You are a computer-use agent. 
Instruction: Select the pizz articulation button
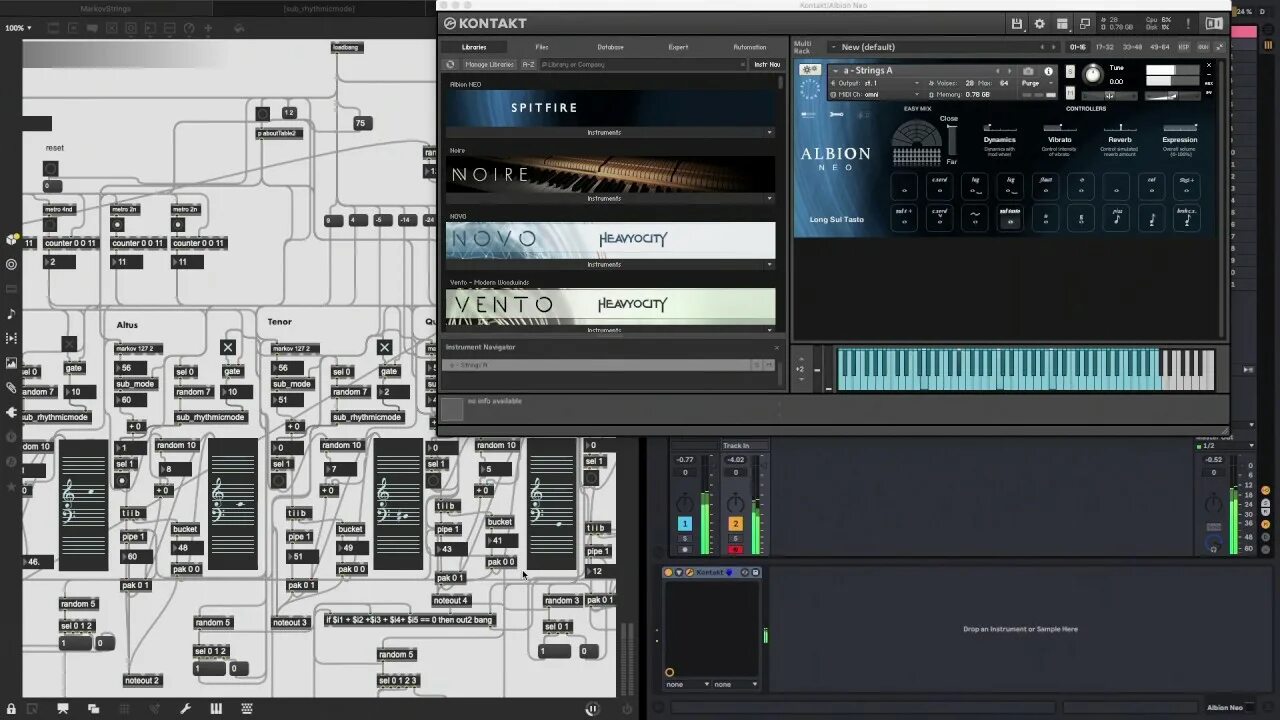pos(1116,216)
